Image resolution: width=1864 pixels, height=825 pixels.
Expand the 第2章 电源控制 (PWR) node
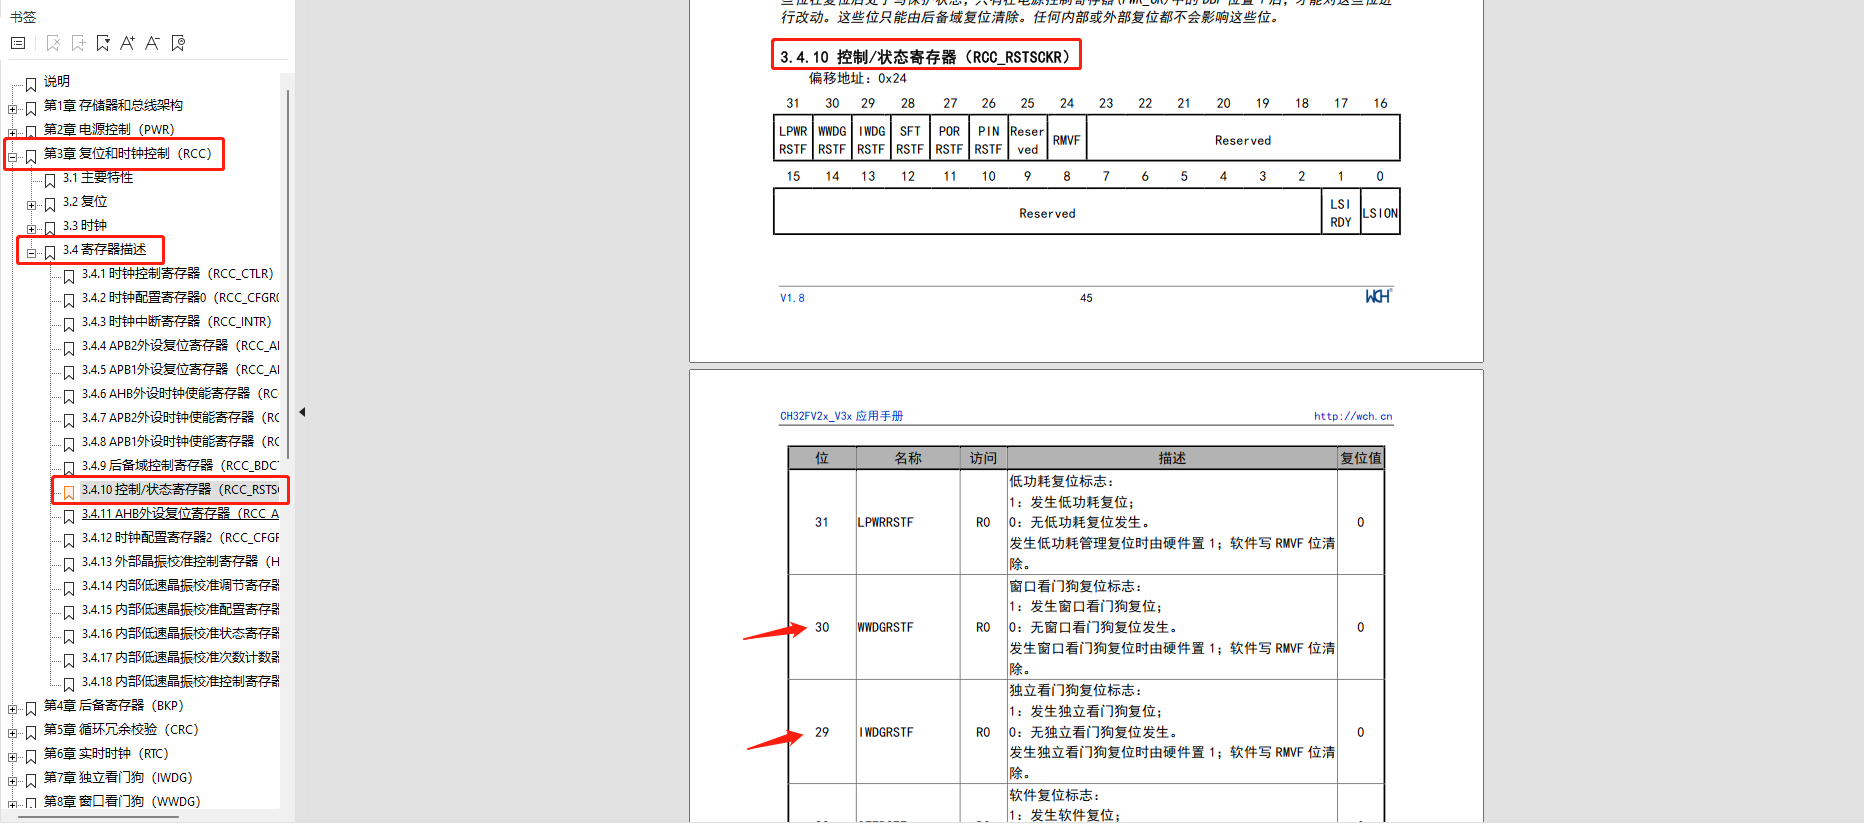point(12,133)
